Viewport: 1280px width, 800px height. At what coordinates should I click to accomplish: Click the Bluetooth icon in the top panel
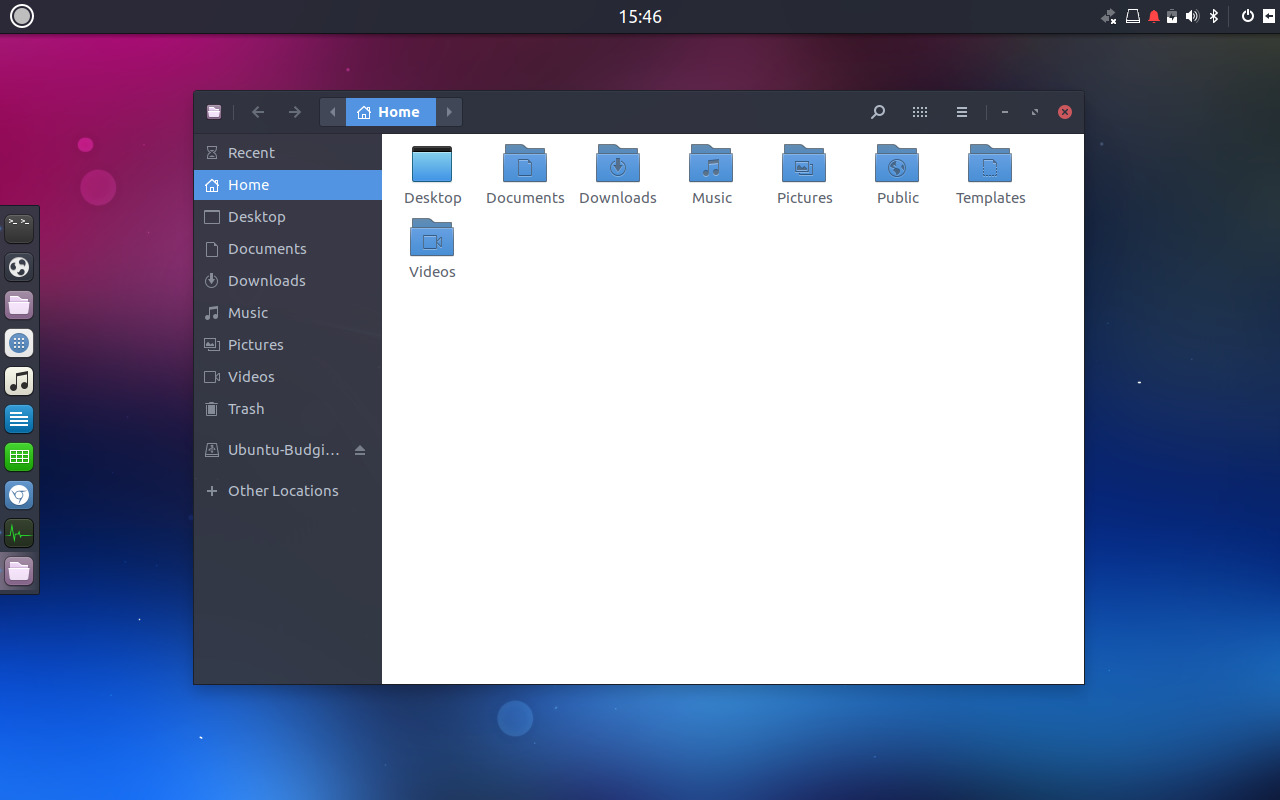[1213, 16]
